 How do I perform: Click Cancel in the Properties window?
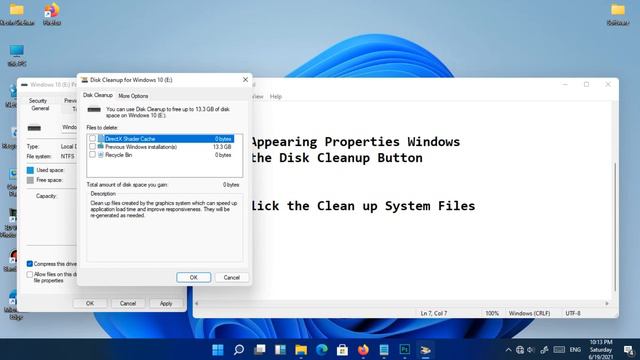(x=128, y=303)
